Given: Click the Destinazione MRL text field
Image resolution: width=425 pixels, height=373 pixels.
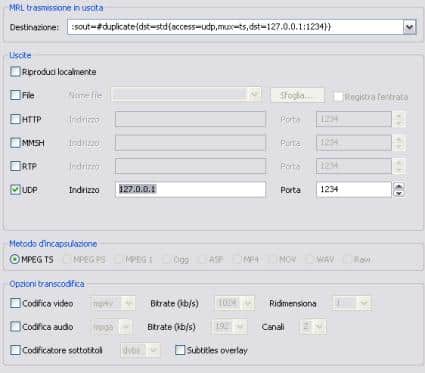Looking at the screenshot, I should coord(235,27).
